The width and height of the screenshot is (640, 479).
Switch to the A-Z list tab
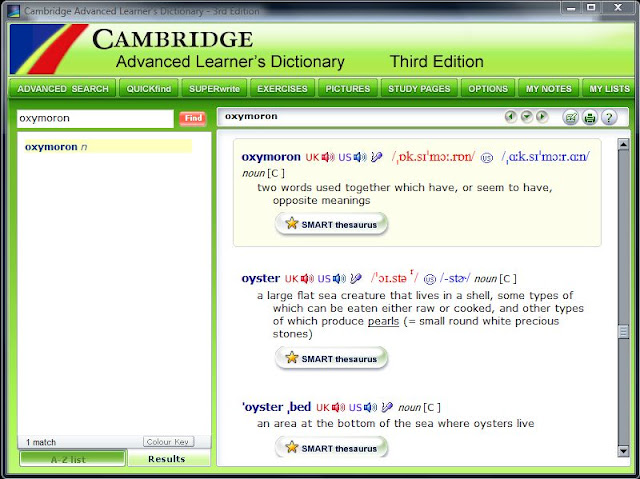pos(72,459)
